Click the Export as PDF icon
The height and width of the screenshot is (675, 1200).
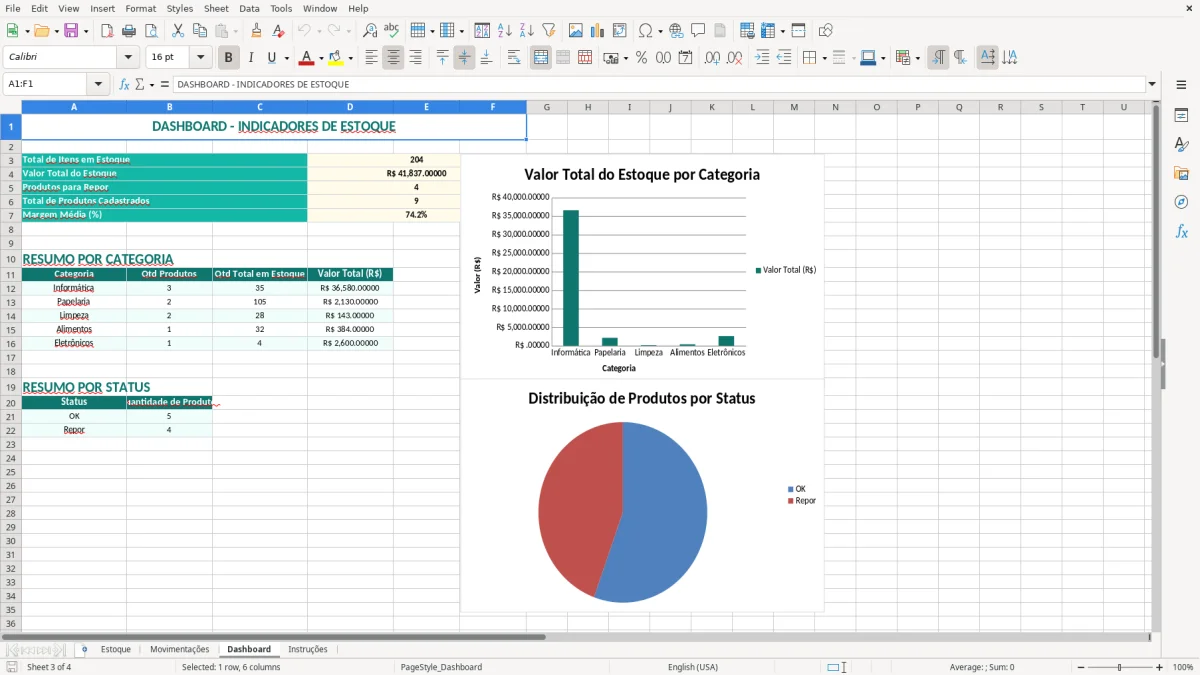click(x=107, y=31)
